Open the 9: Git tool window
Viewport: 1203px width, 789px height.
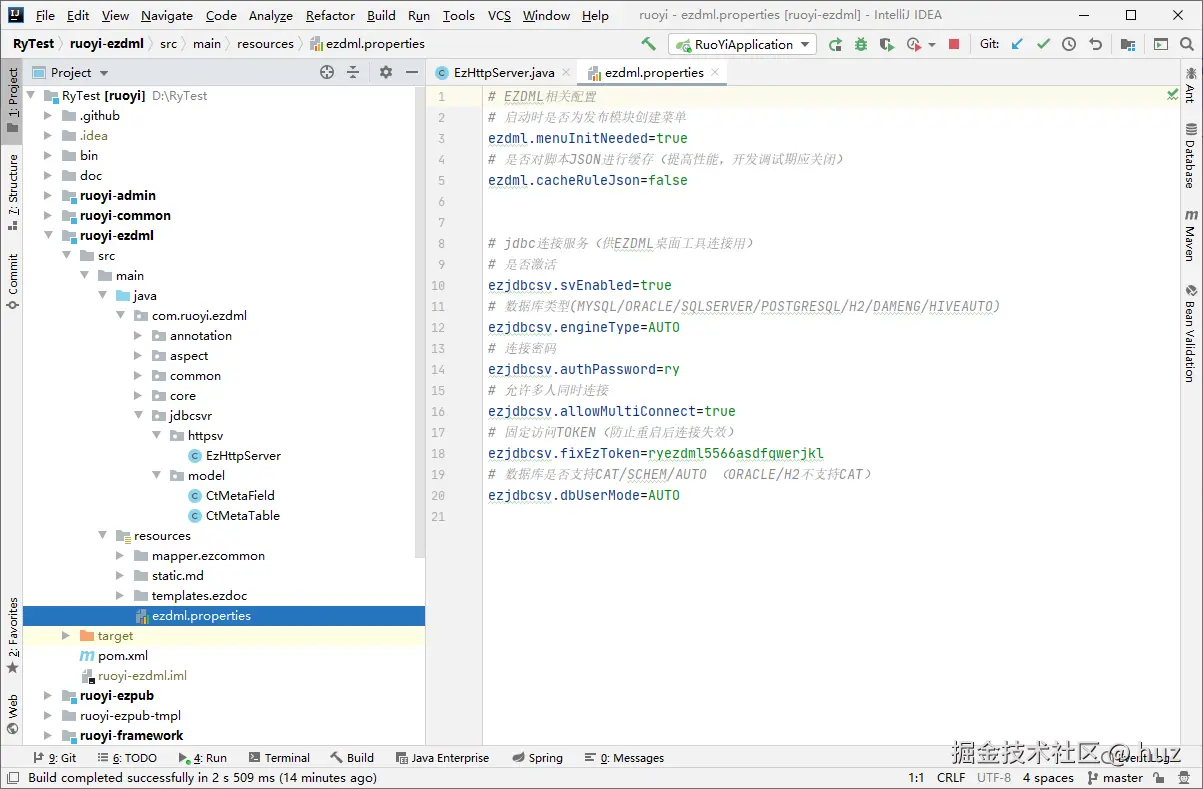(55, 757)
